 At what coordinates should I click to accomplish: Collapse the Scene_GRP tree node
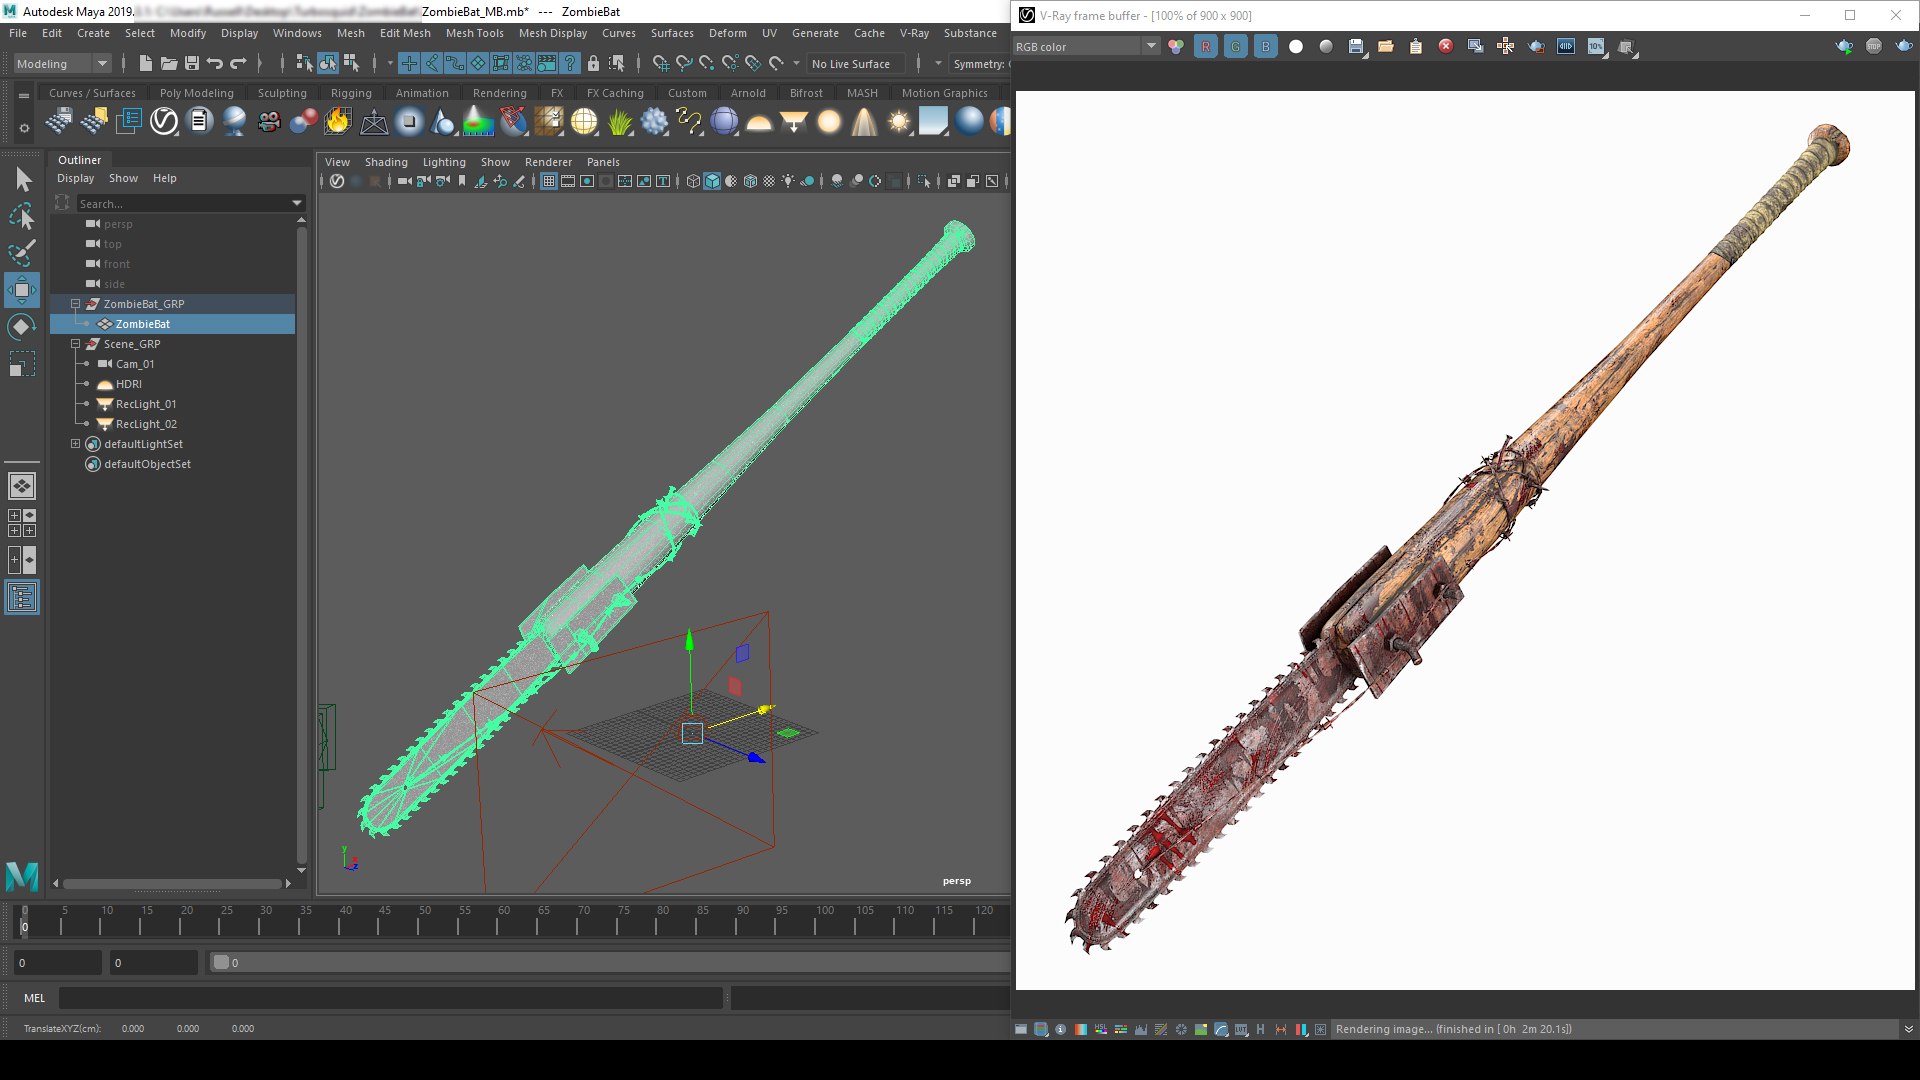coord(75,343)
